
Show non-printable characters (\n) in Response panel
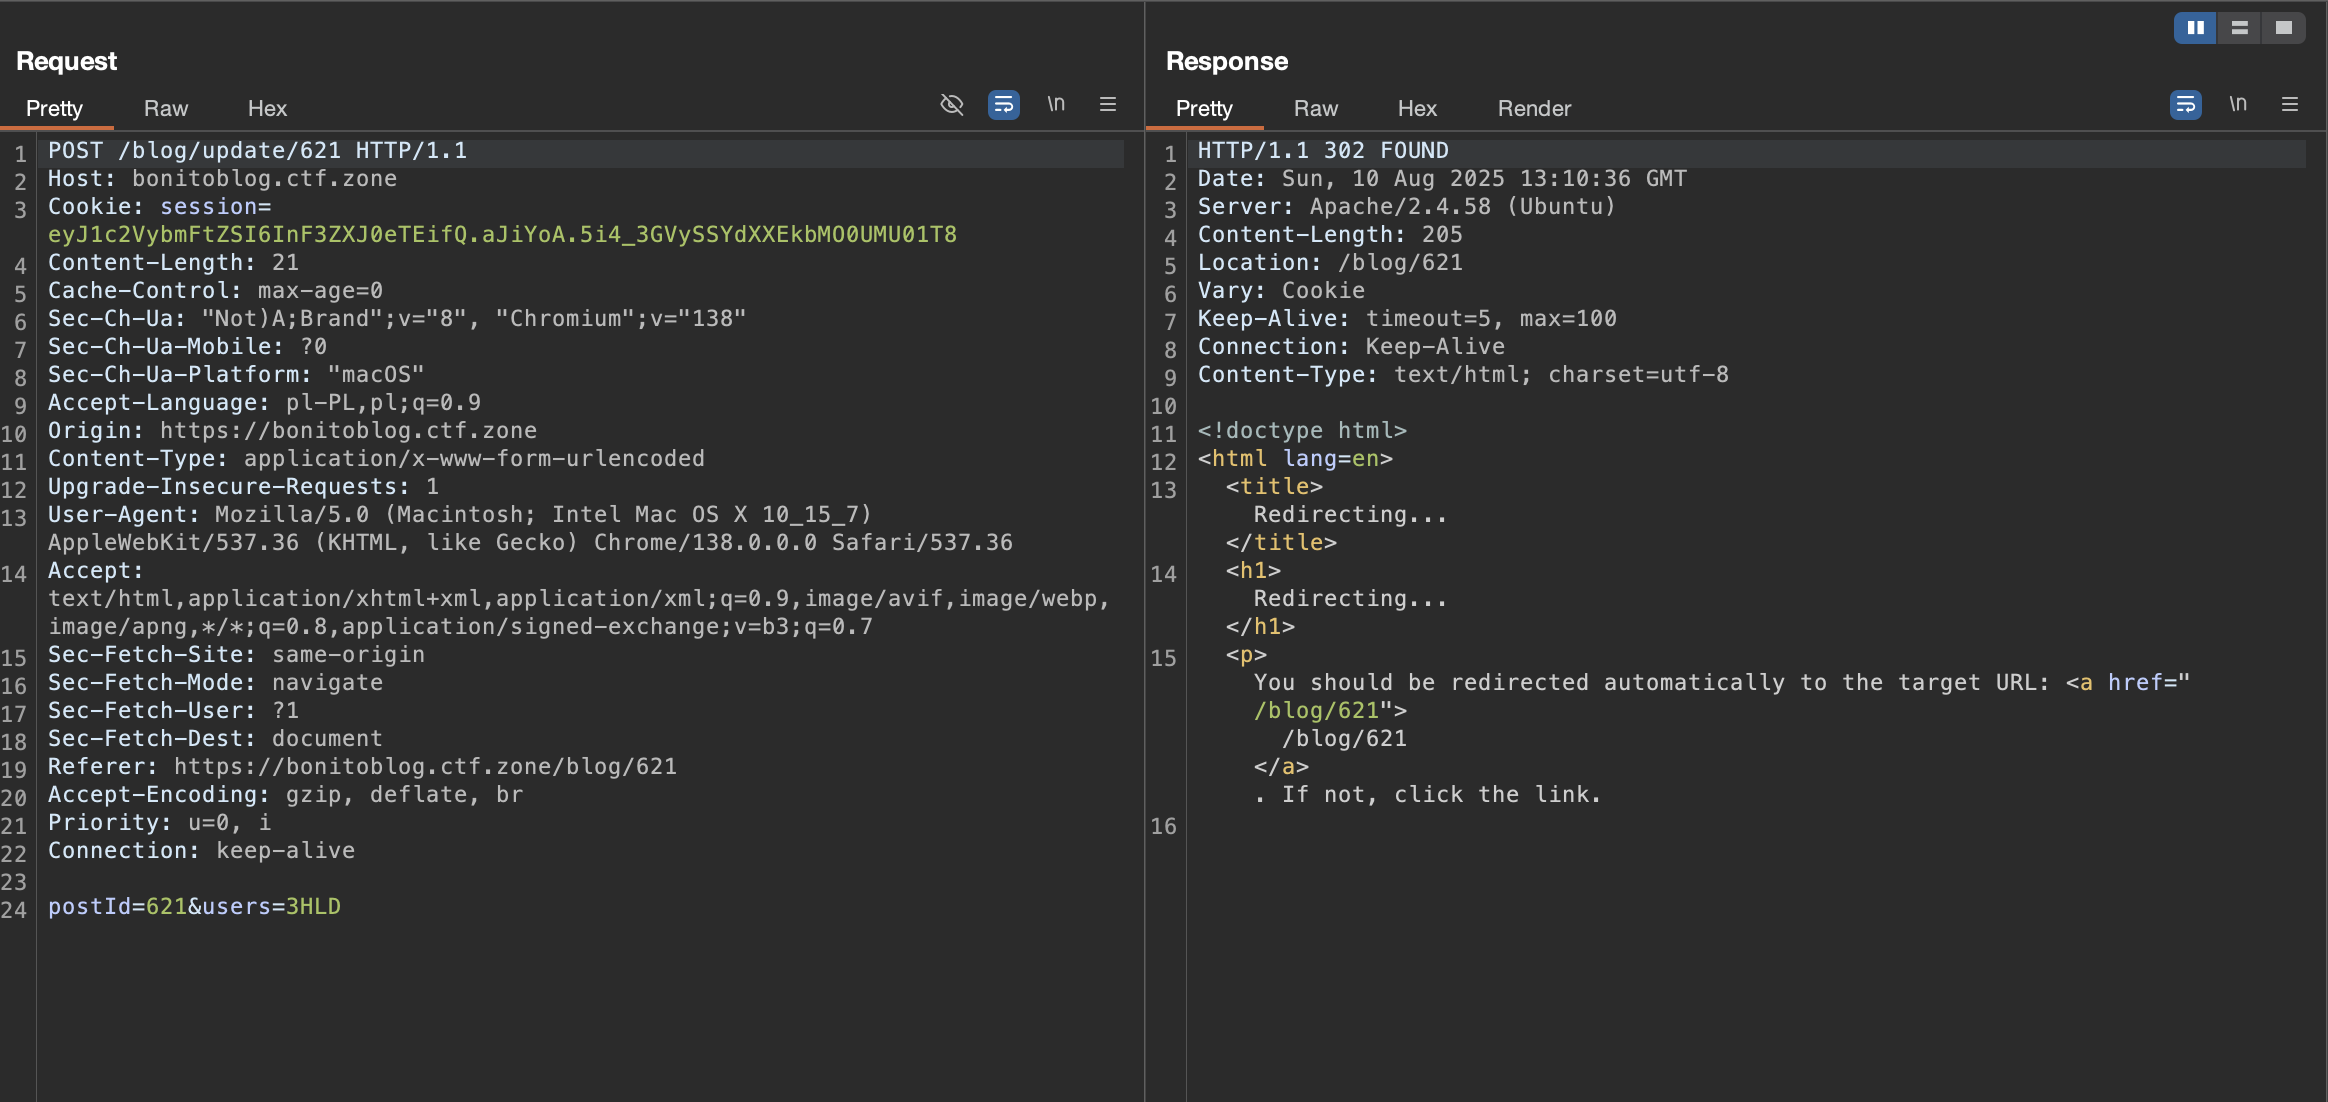coord(2238,104)
